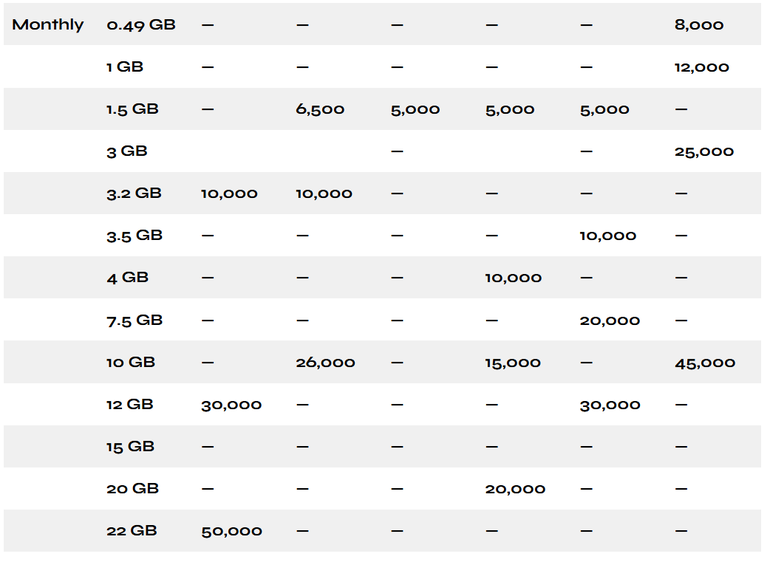
Task: Click the 15,000 price value
Action: tap(513, 363)
